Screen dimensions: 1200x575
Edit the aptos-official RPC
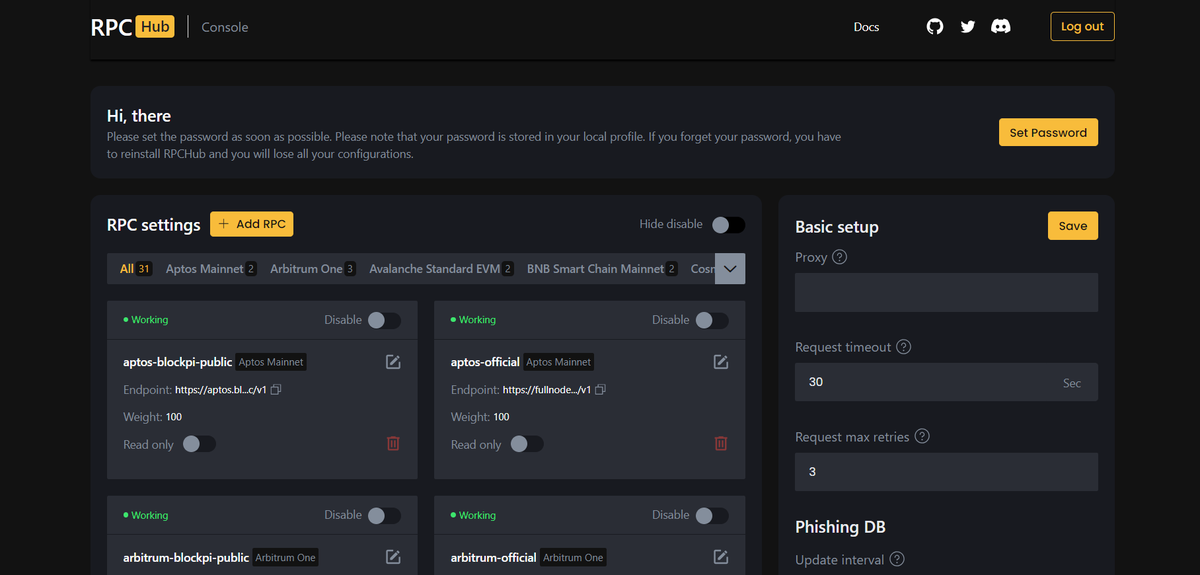click(721, 362)
